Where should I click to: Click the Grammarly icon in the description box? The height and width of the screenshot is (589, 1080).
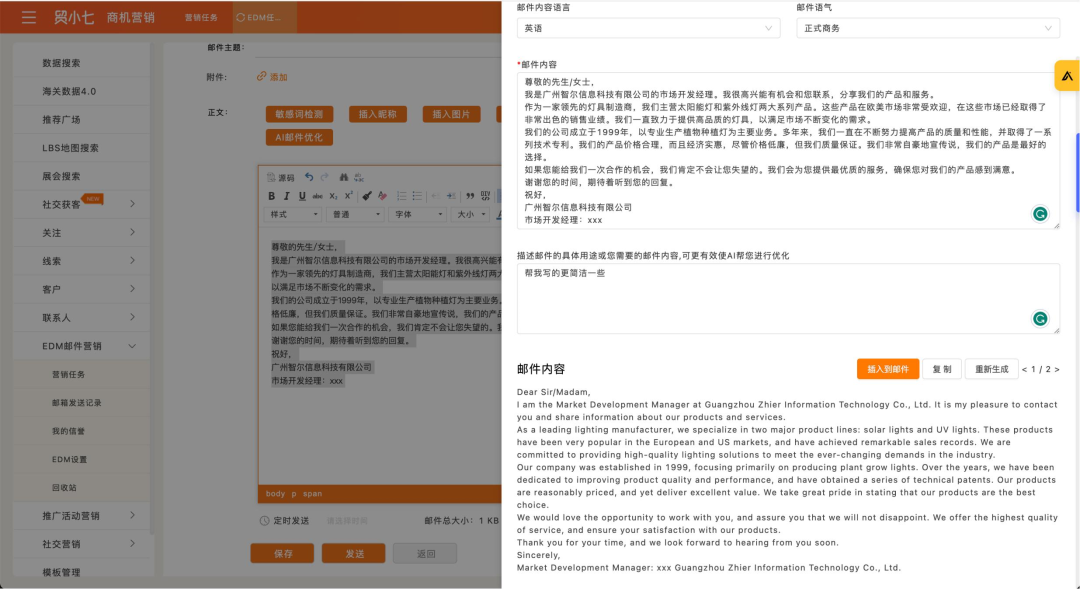pyautogui.click(x=1040, y=318)
